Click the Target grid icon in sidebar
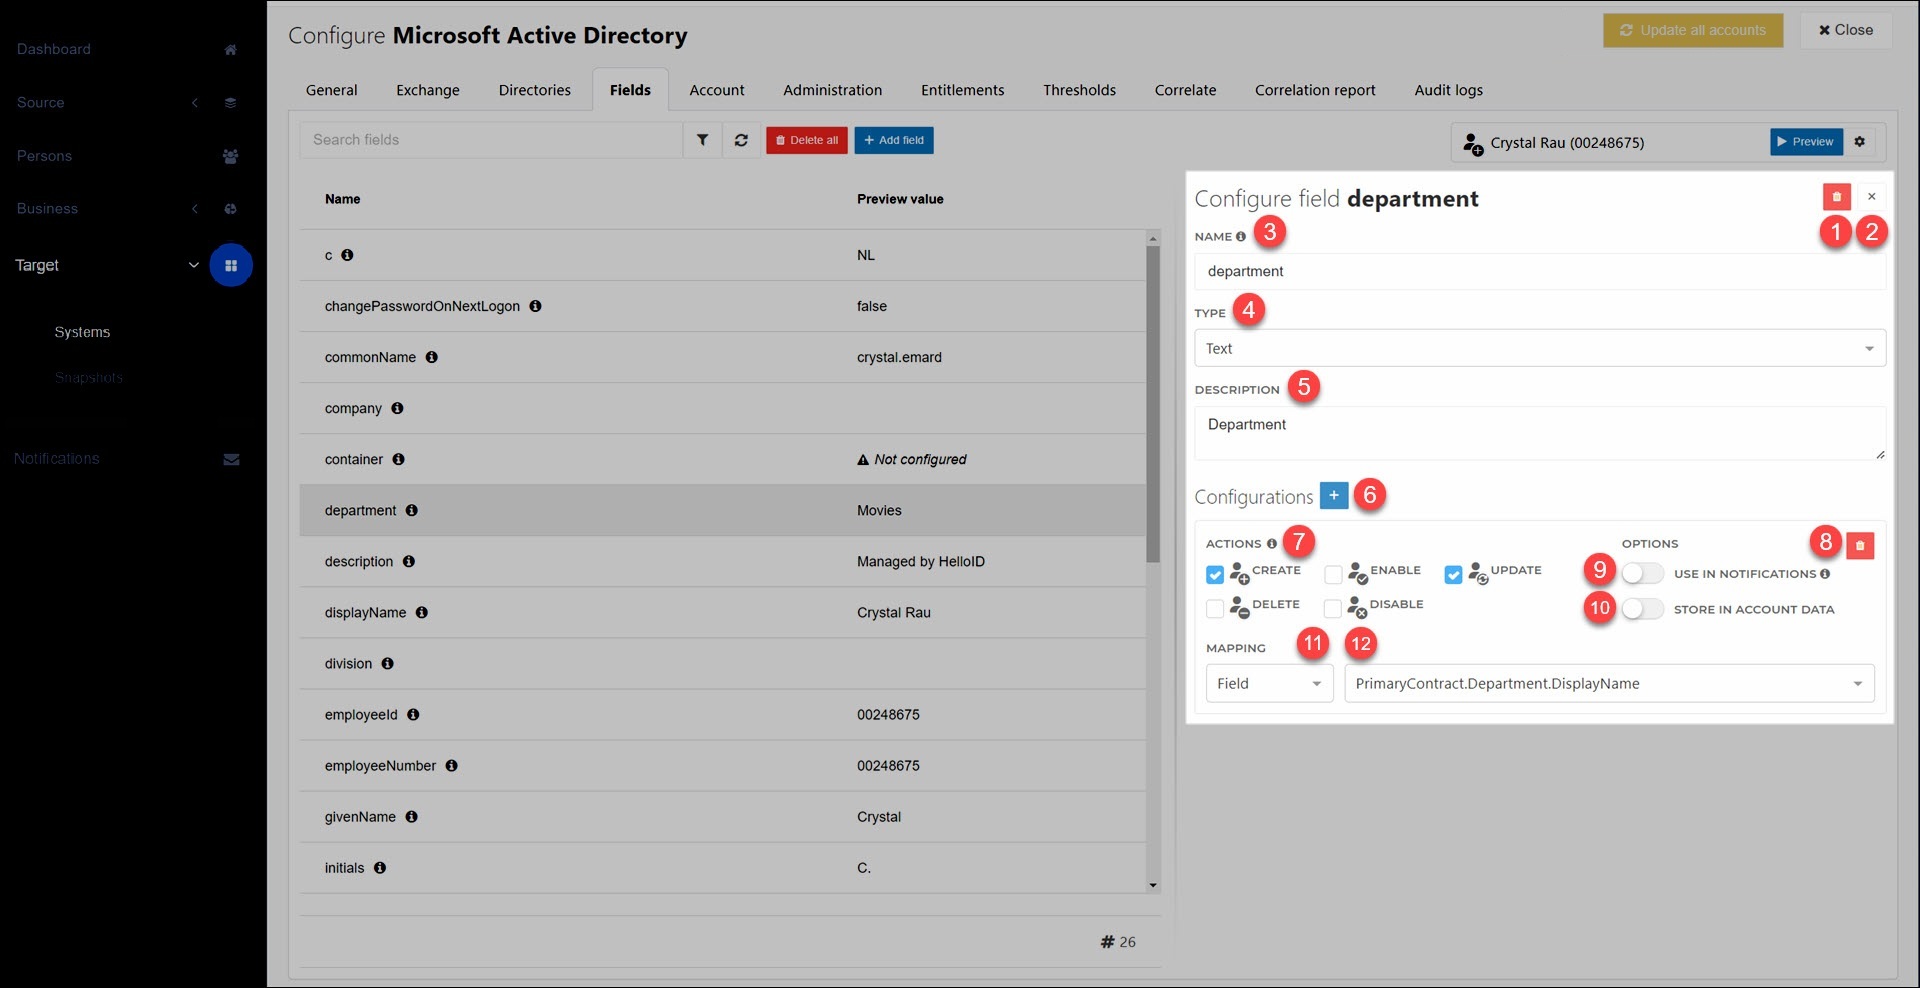Screen dimensions: 1920x988 231,265
